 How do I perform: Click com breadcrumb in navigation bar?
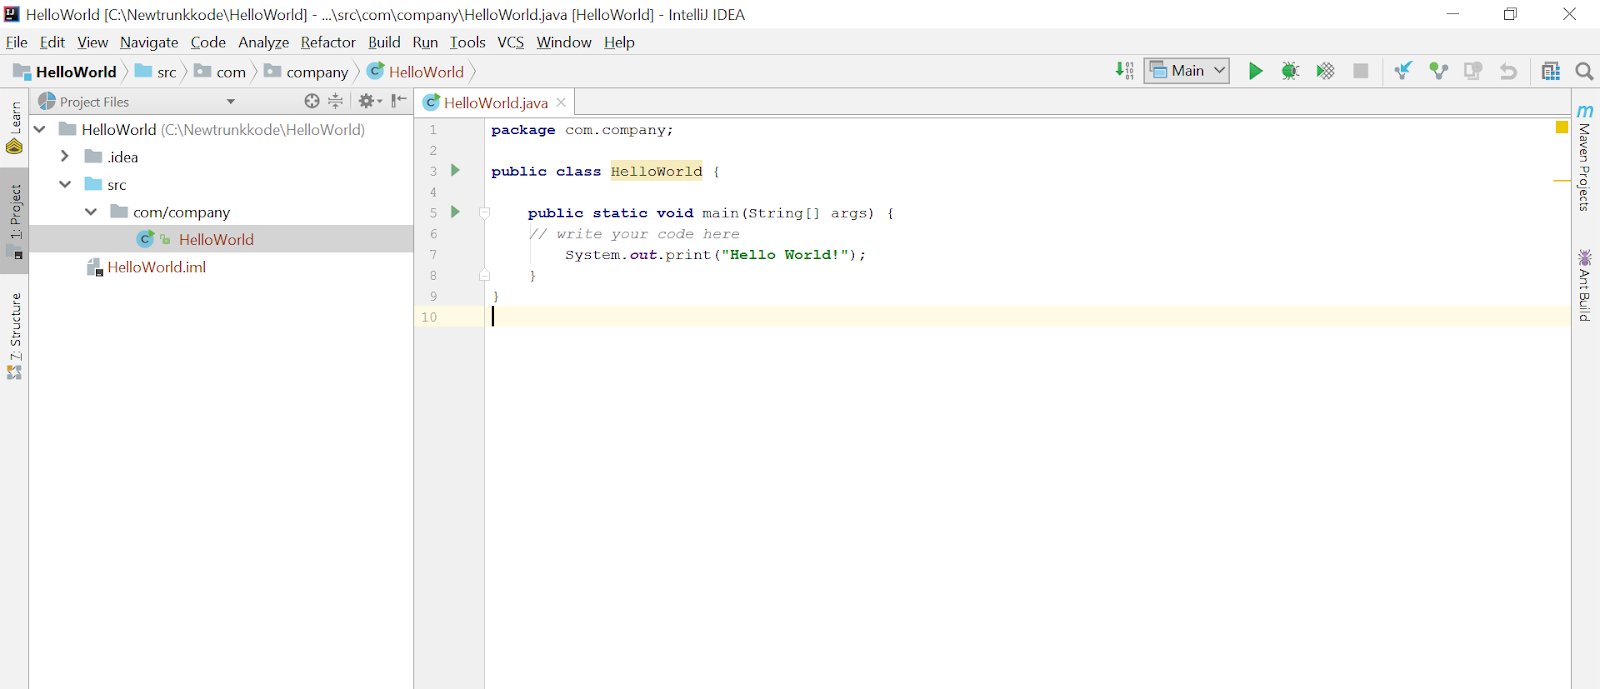[x=220, y=71]
